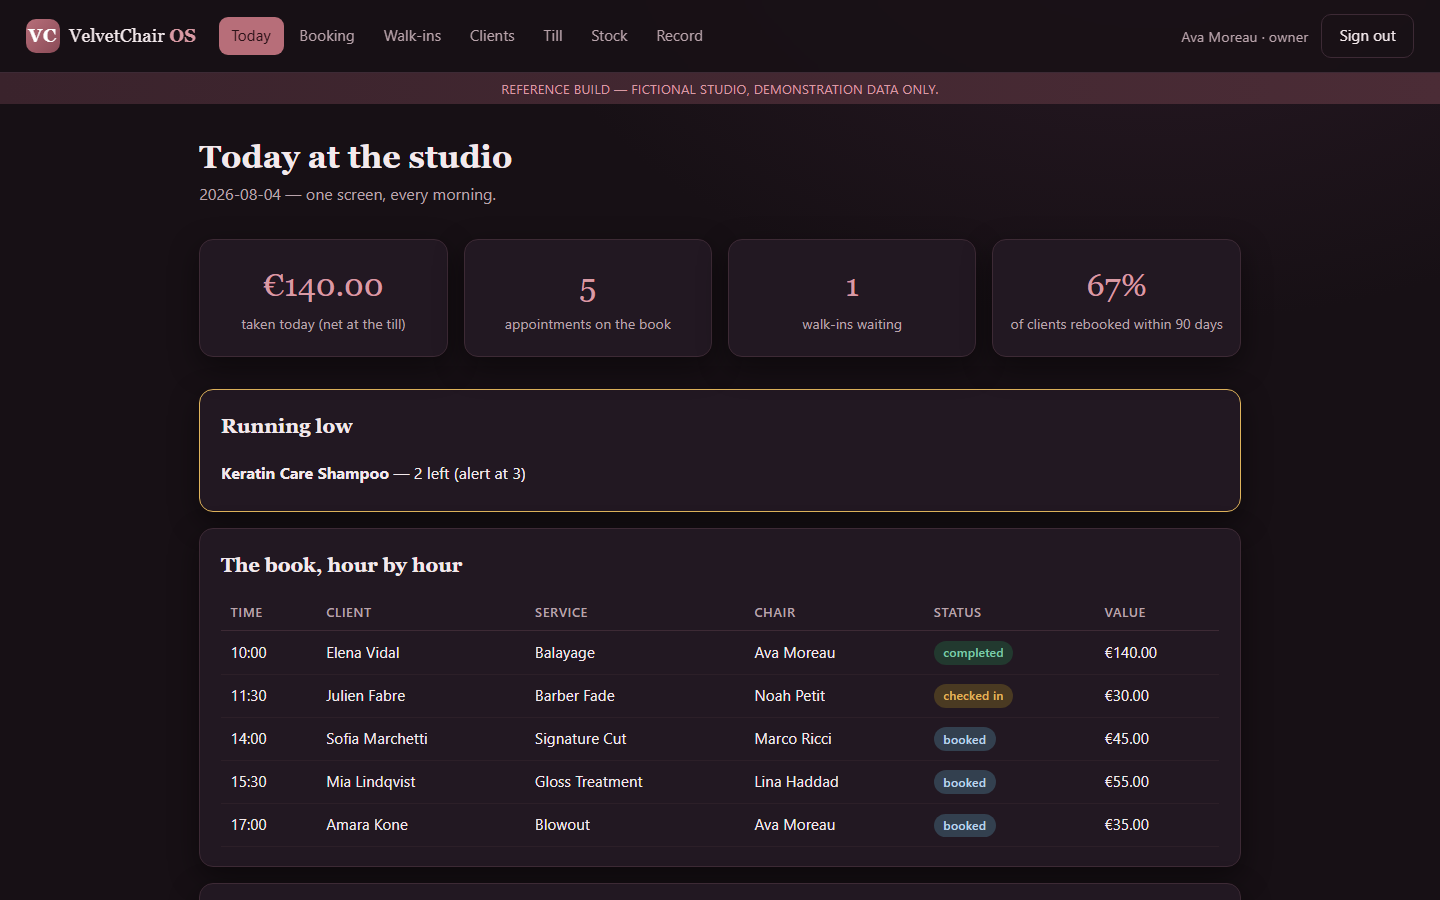Select the 5 appointments on the book card
Image resolution: width=1440 pixels, height=900 pixels.
click(588, 298)
